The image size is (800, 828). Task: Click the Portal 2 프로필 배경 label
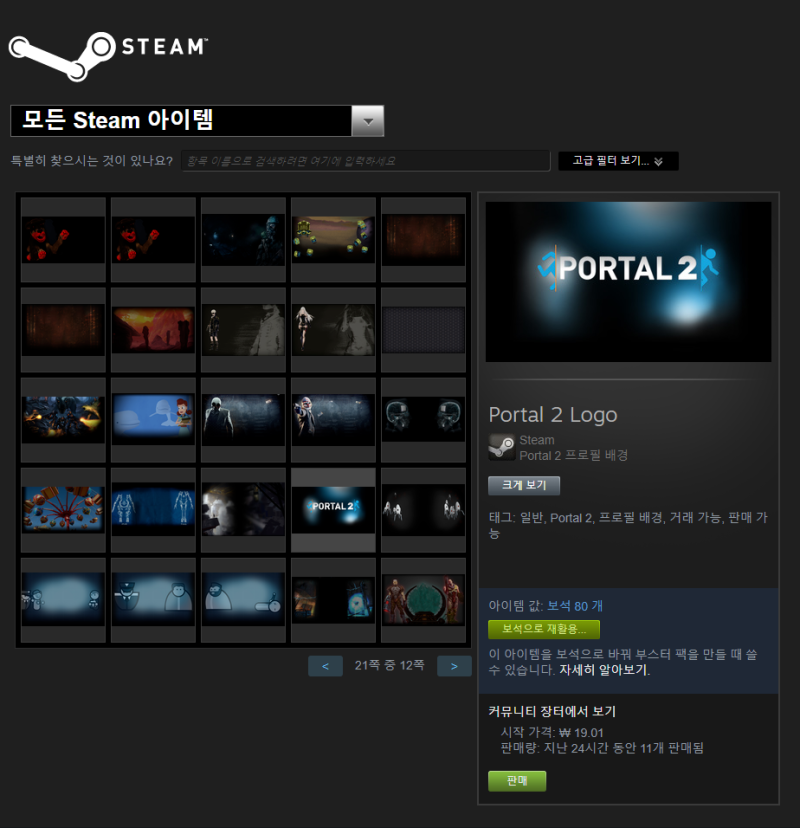tap(573, 455)
